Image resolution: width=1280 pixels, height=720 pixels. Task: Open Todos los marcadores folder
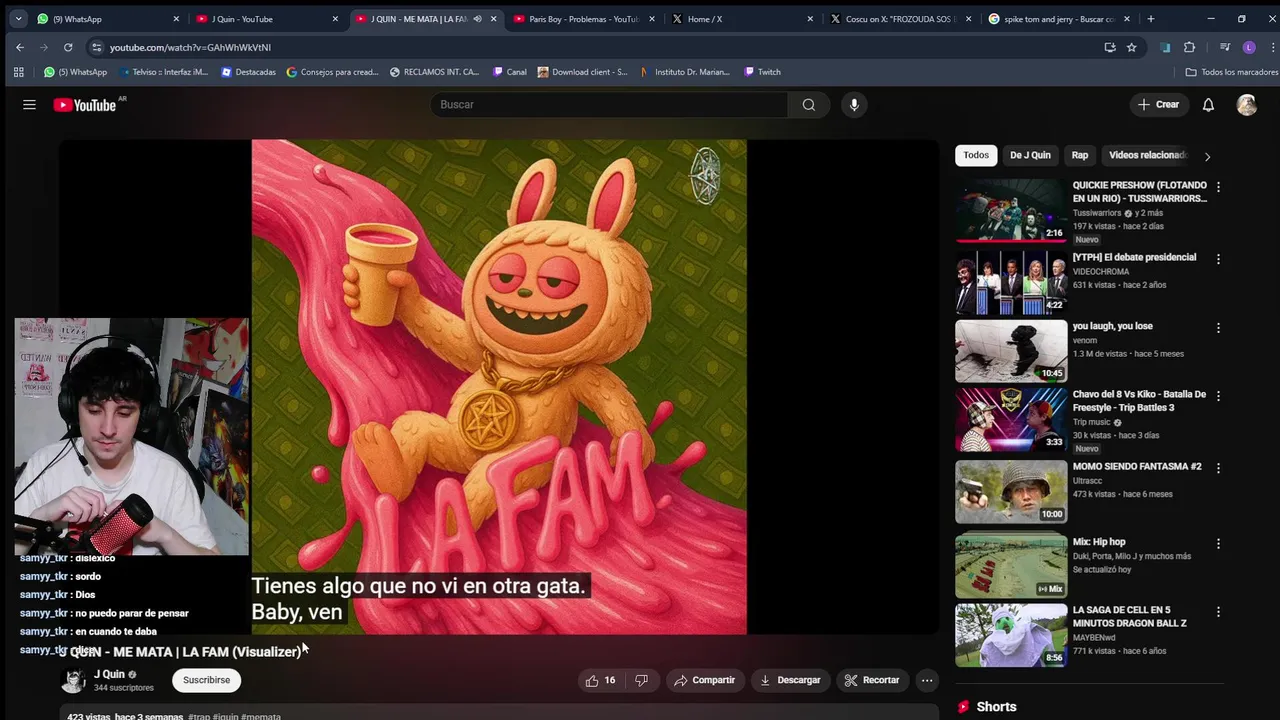1231,72
